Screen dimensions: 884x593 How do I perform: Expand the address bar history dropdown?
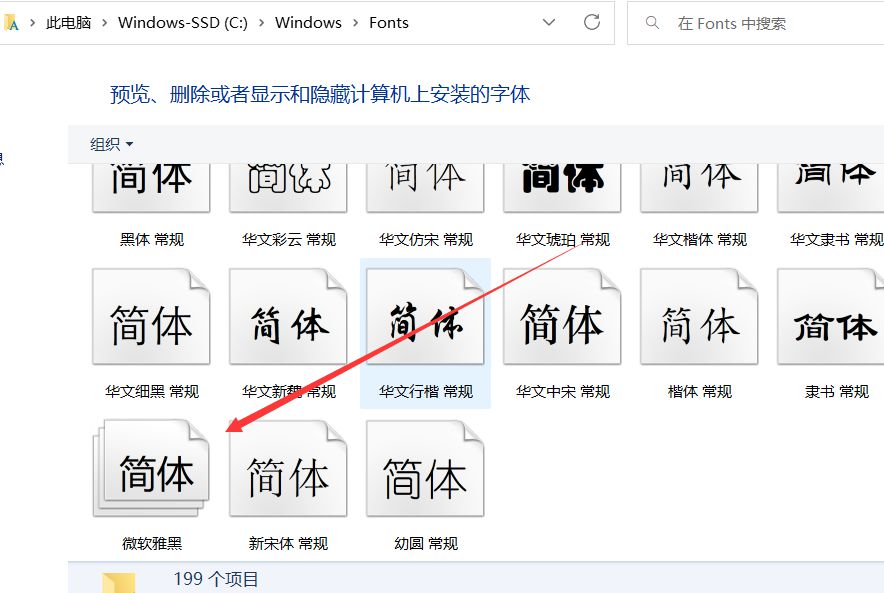(549, 22)
